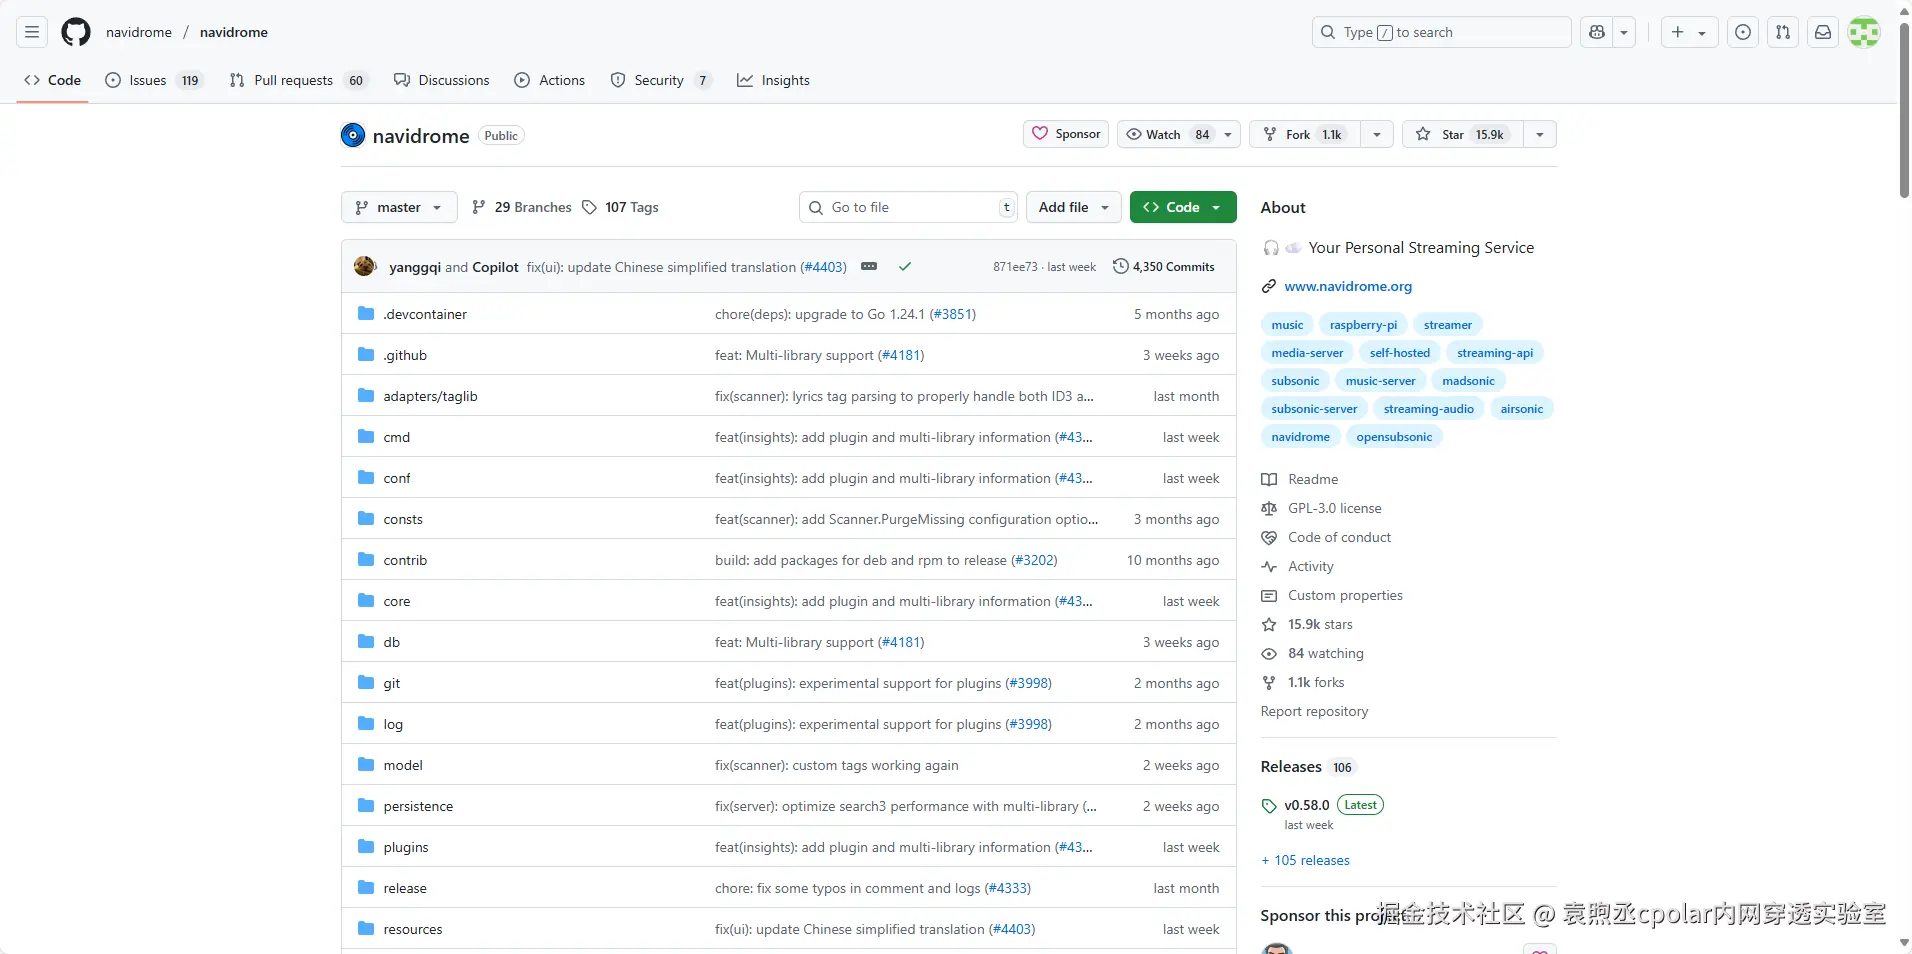The width and height of the screenshot is (1912, 954).
Task: Star the navidrome repository
Action: click(1463, 134)
